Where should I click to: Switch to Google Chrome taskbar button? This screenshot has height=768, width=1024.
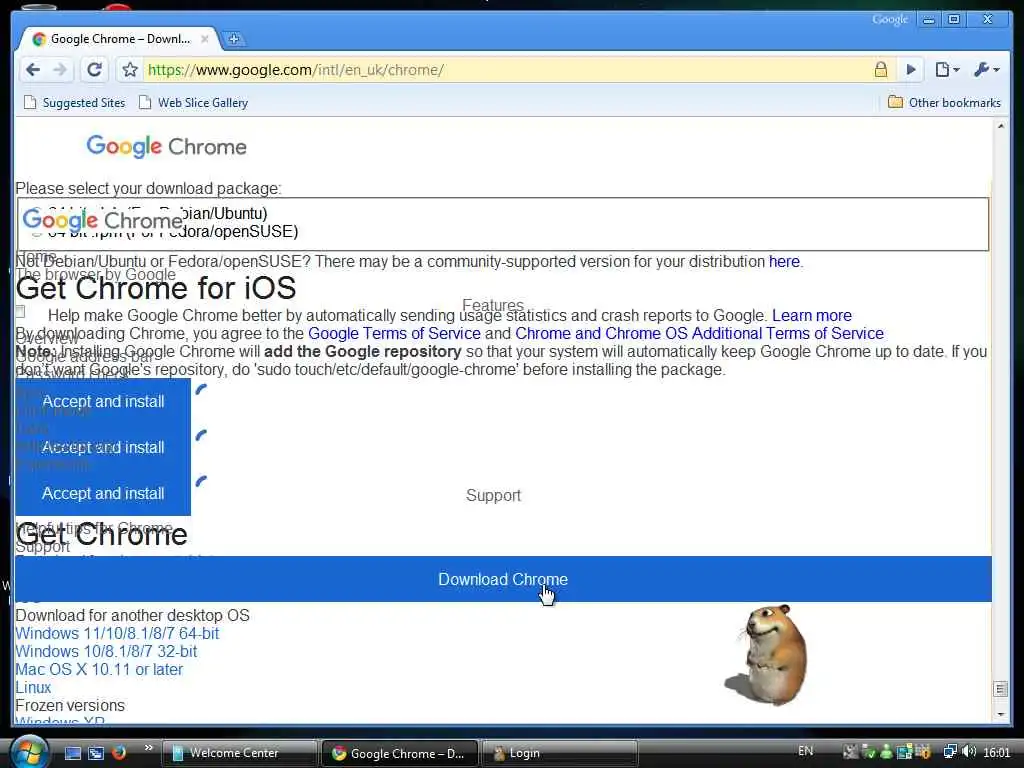point(400,753)
